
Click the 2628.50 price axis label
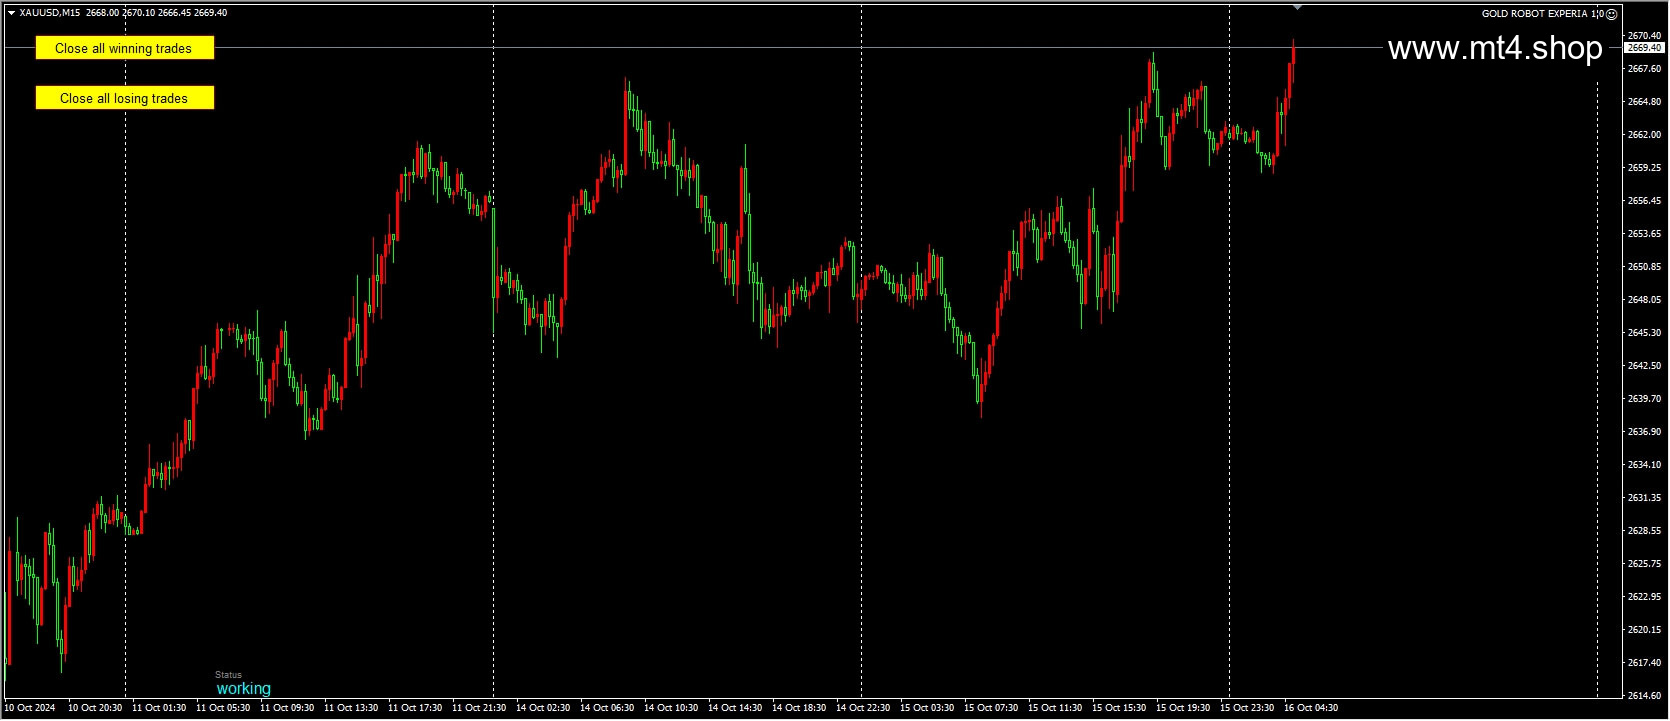pyautogui.click(x=1644, y=531)
